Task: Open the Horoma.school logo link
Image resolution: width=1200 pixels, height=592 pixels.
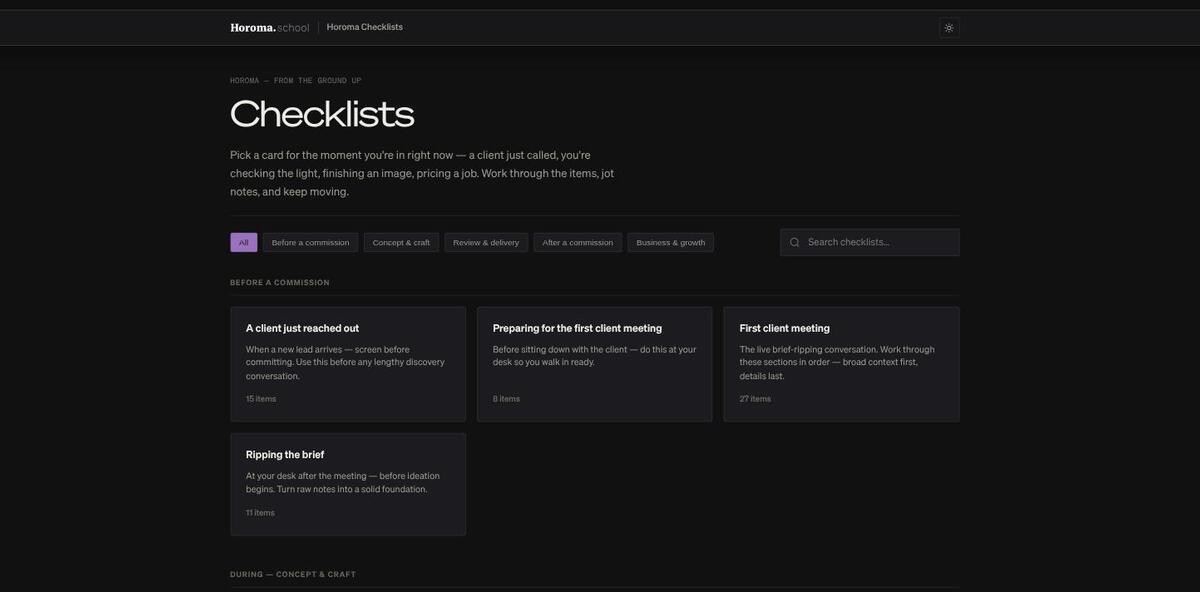Action: click(270, 27)
